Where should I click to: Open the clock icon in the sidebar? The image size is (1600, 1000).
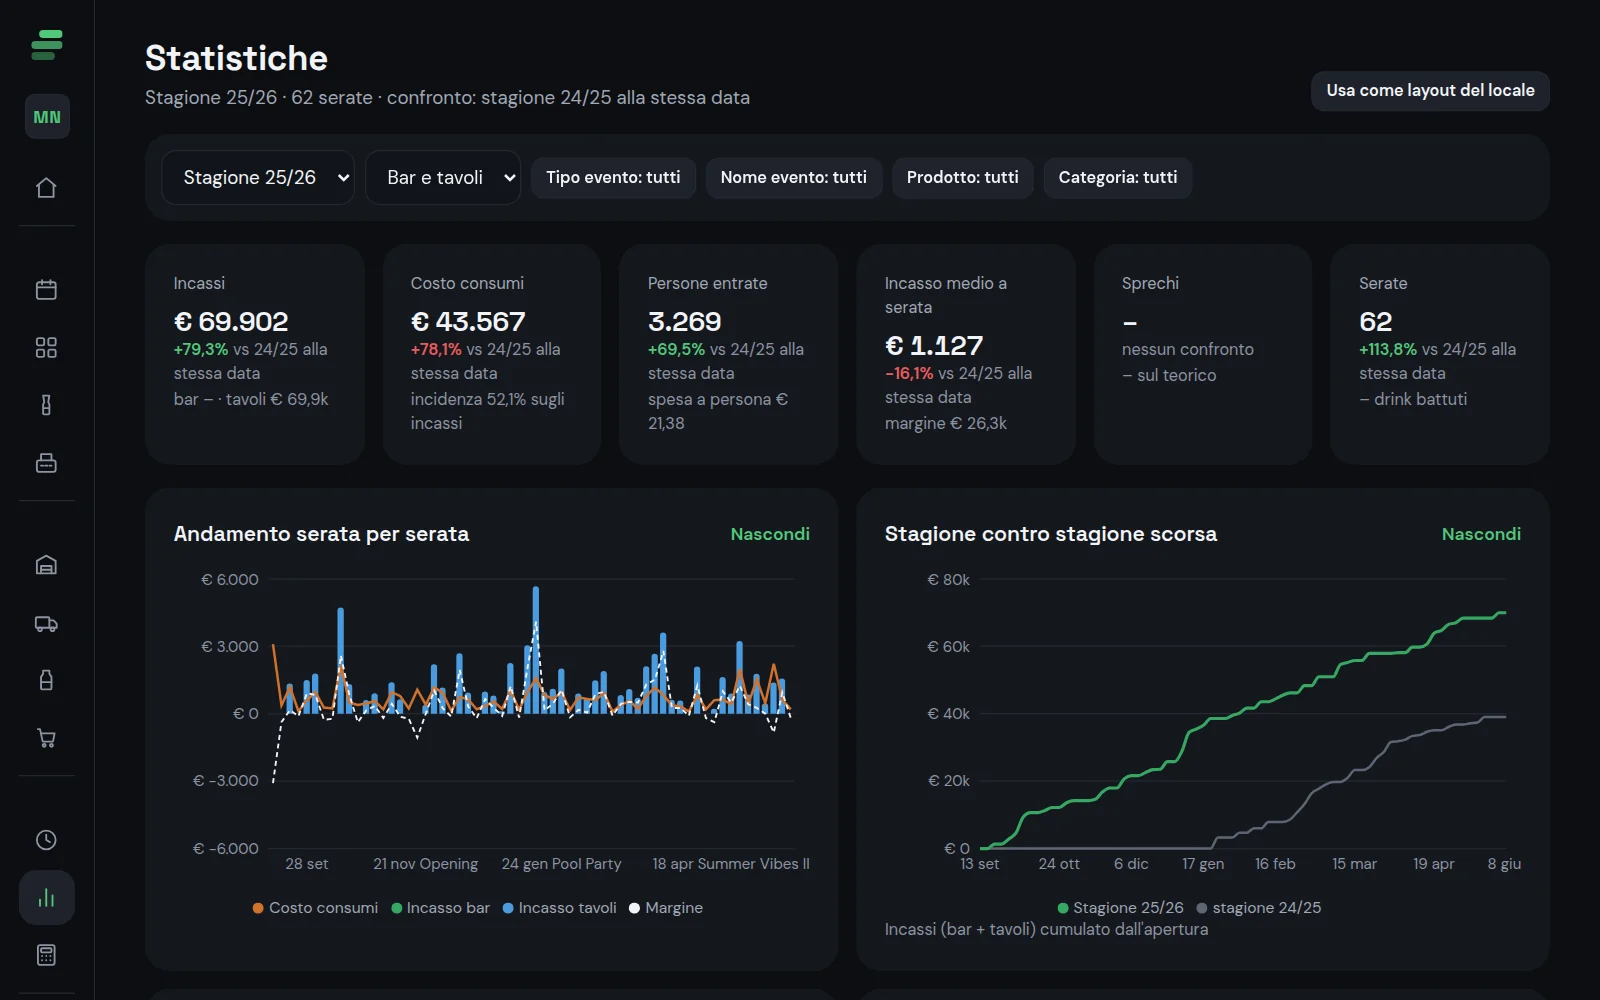tap(46, 840)
